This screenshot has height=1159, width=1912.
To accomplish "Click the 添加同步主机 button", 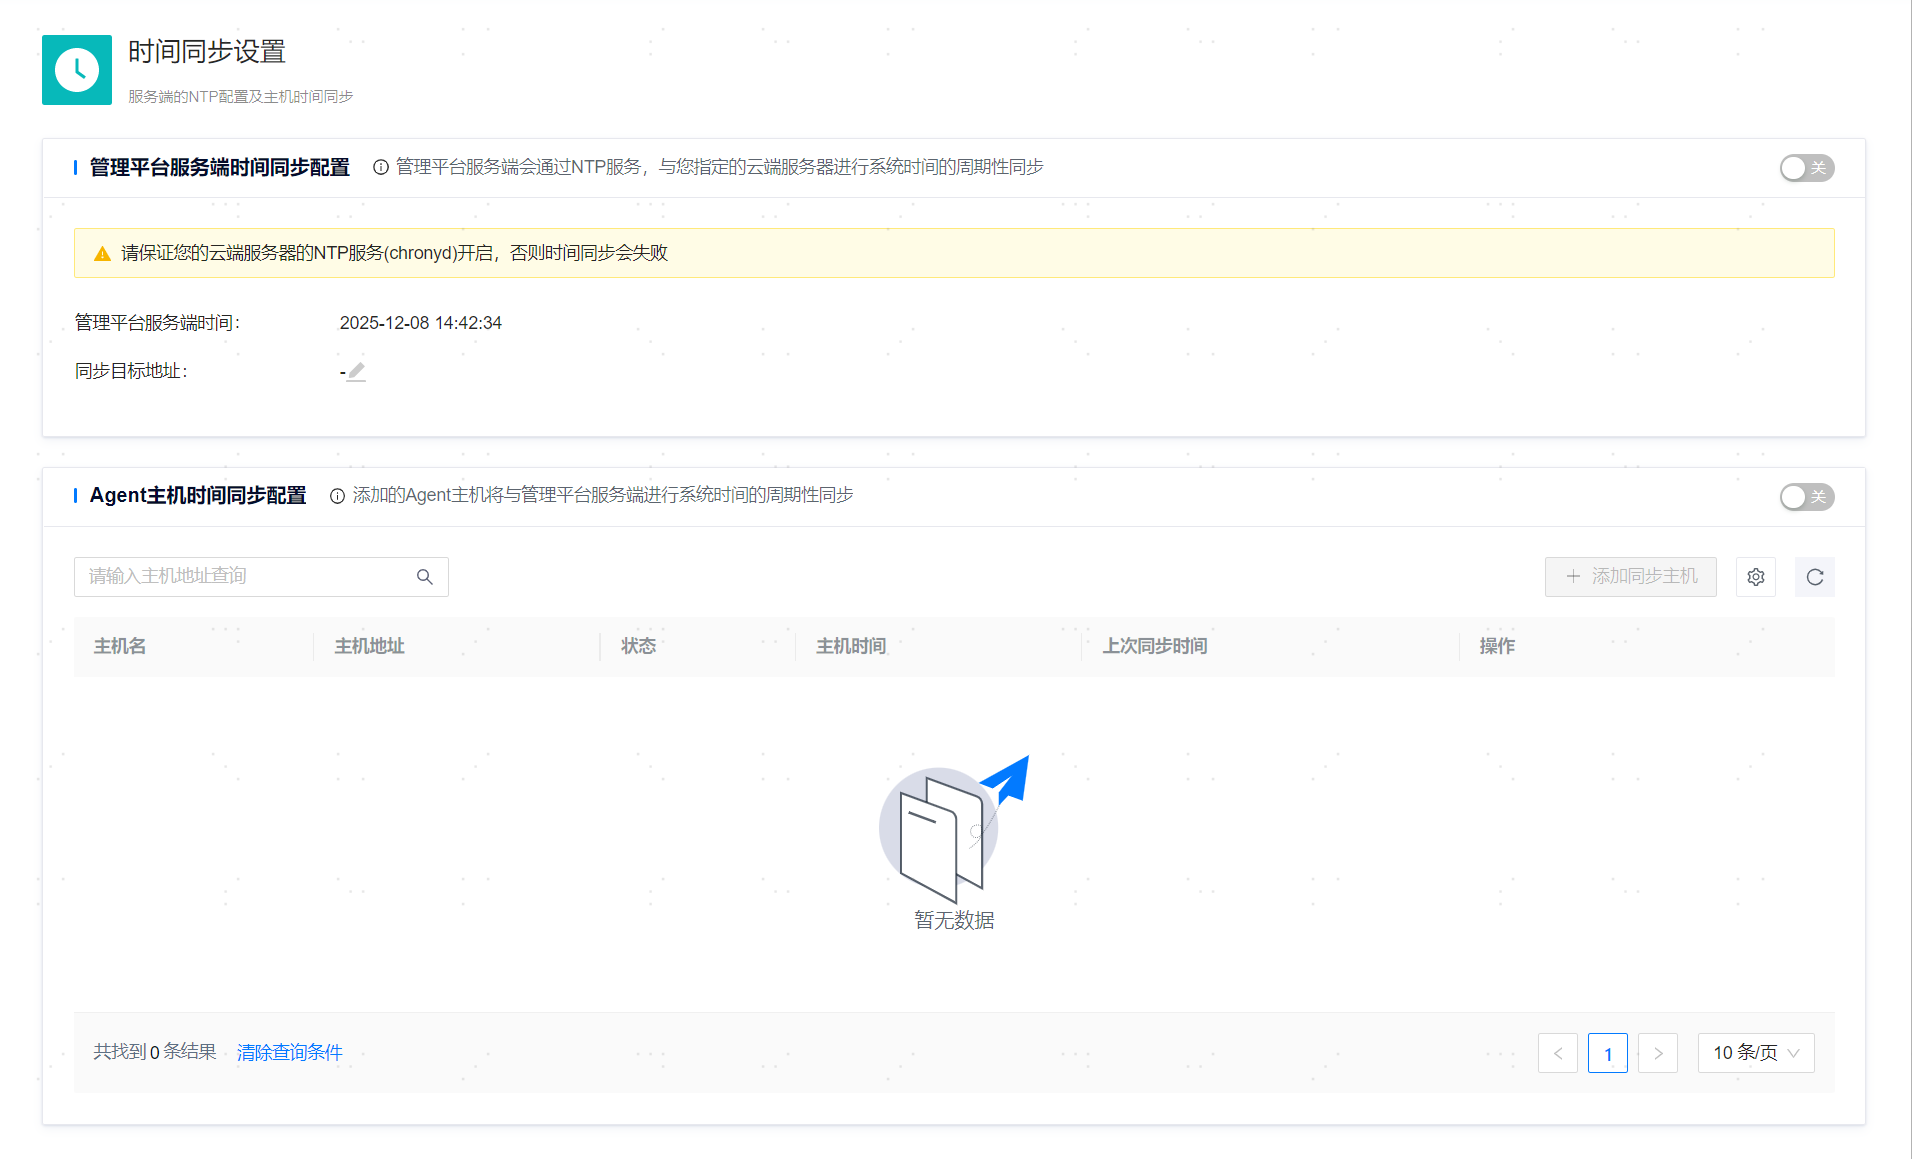I will tap(1630, 577).
